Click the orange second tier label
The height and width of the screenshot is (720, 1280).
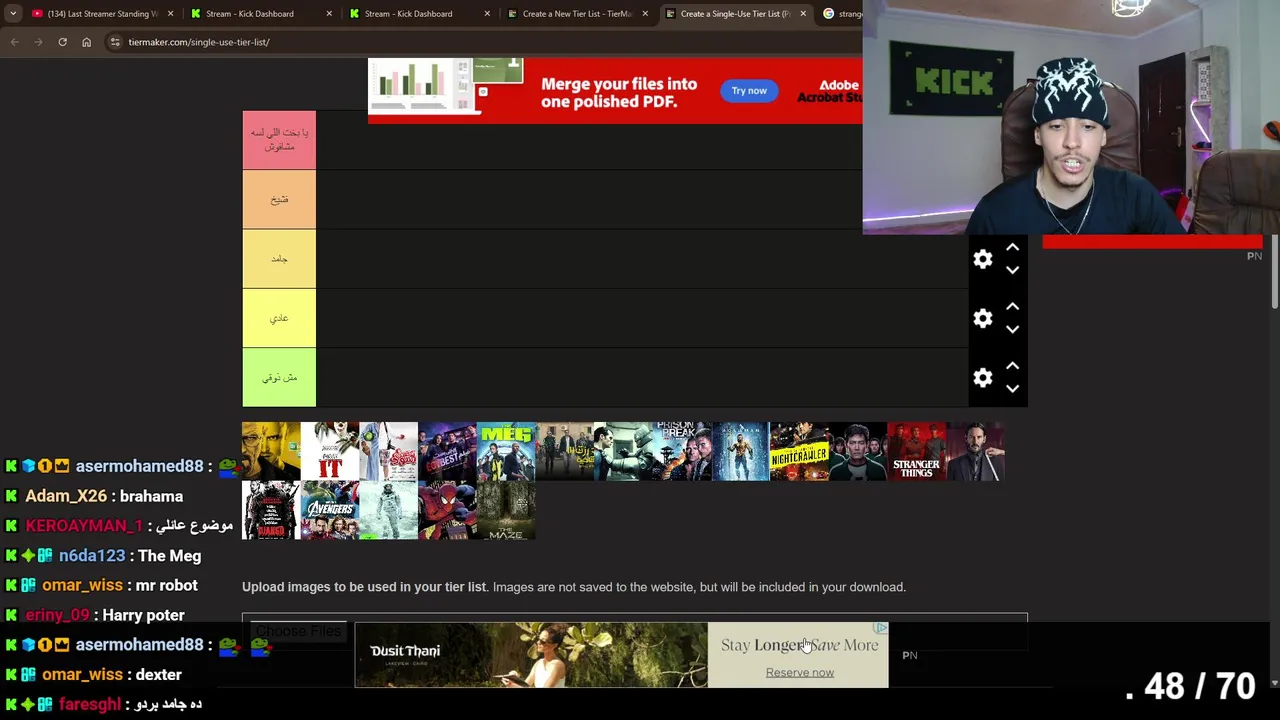click(x=279, y=199)
